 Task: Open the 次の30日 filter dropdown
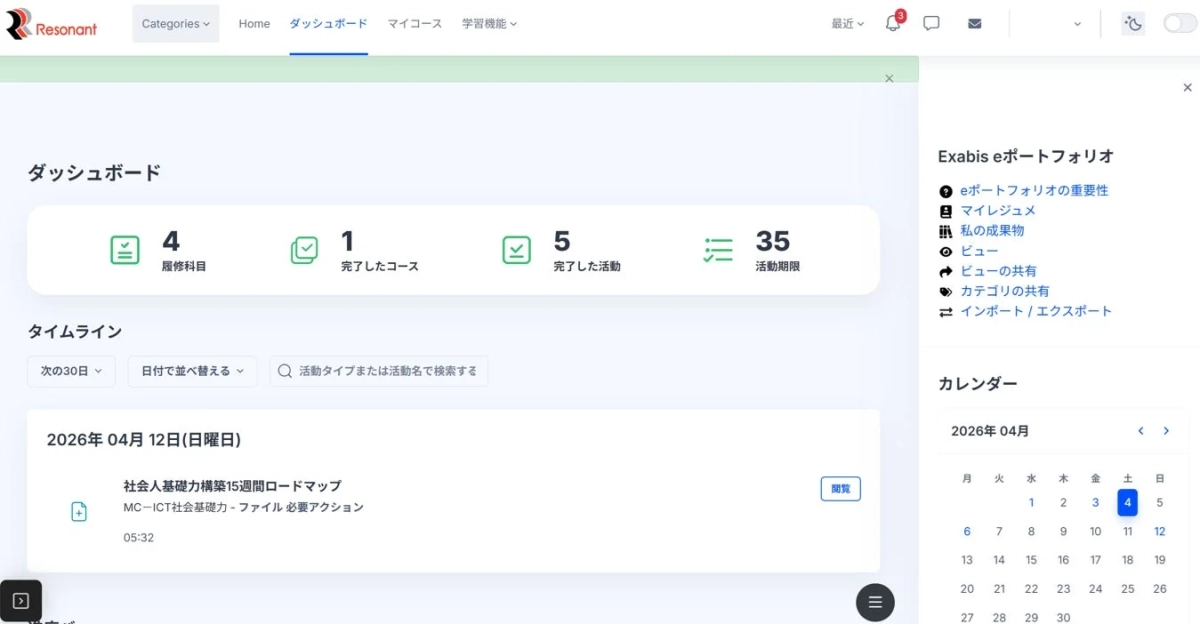coord(71,370)
